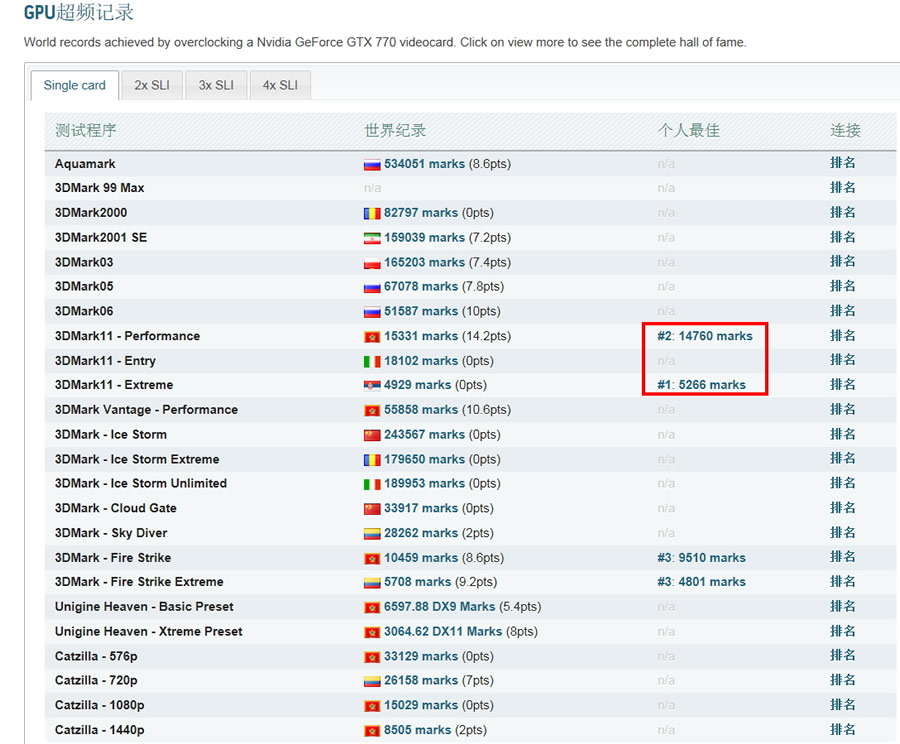
Task: Click the flag icon in the 3DMark2001 SE row
Action: [x=372, y=238]
